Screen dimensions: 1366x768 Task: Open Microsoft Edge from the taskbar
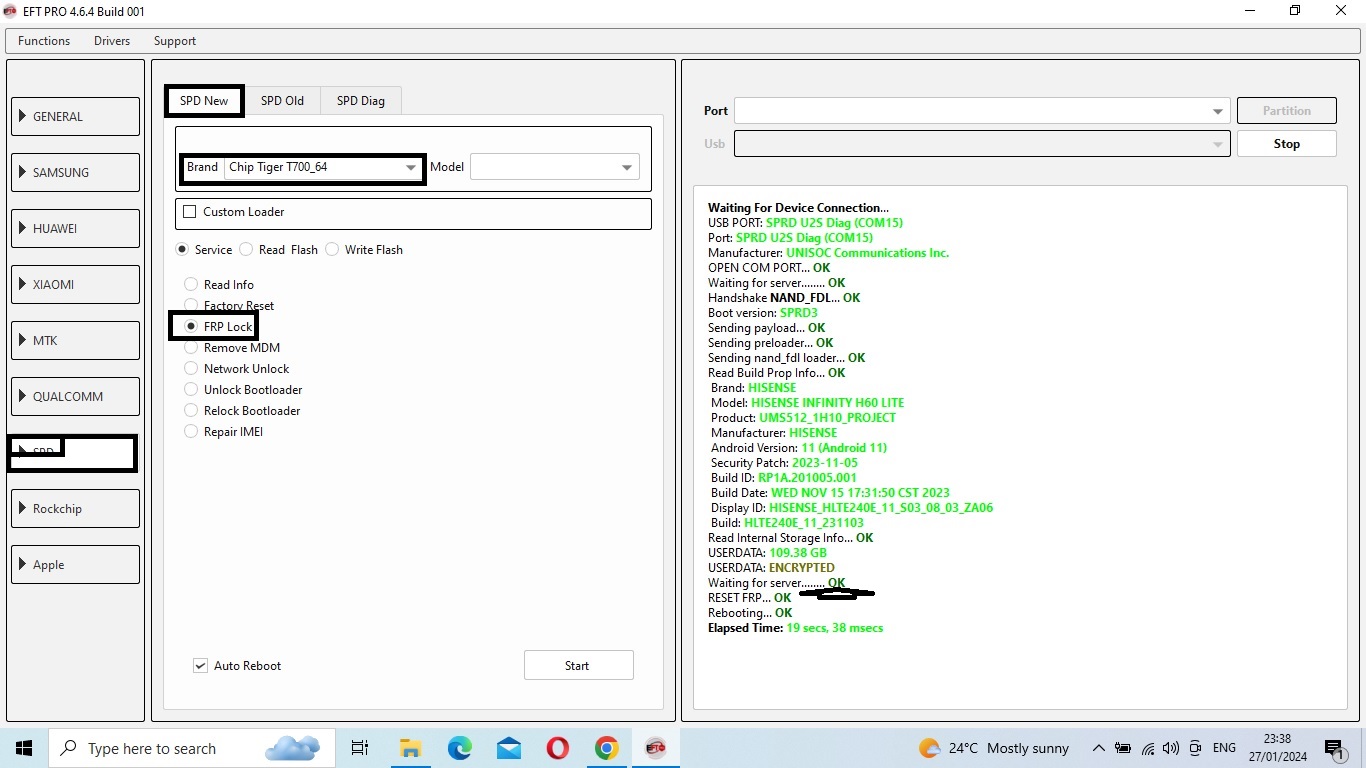coord(459,748)
